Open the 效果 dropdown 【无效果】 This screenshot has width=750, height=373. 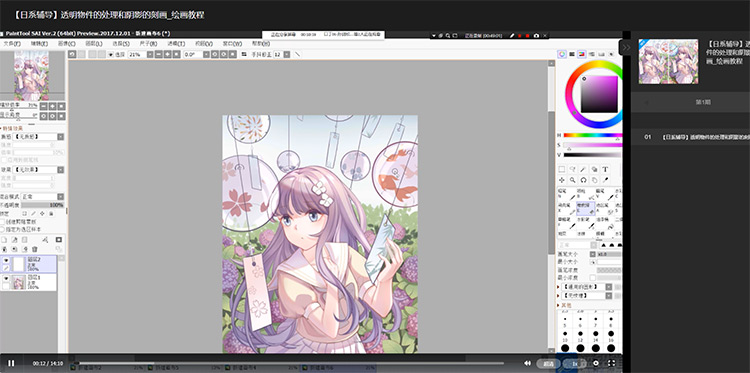pyautogui.click(x=60, y=170)
